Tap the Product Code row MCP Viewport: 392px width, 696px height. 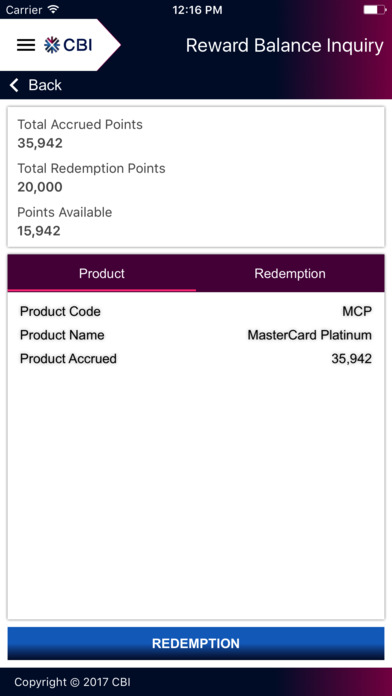pyautogui.click(x=196, y=312)
